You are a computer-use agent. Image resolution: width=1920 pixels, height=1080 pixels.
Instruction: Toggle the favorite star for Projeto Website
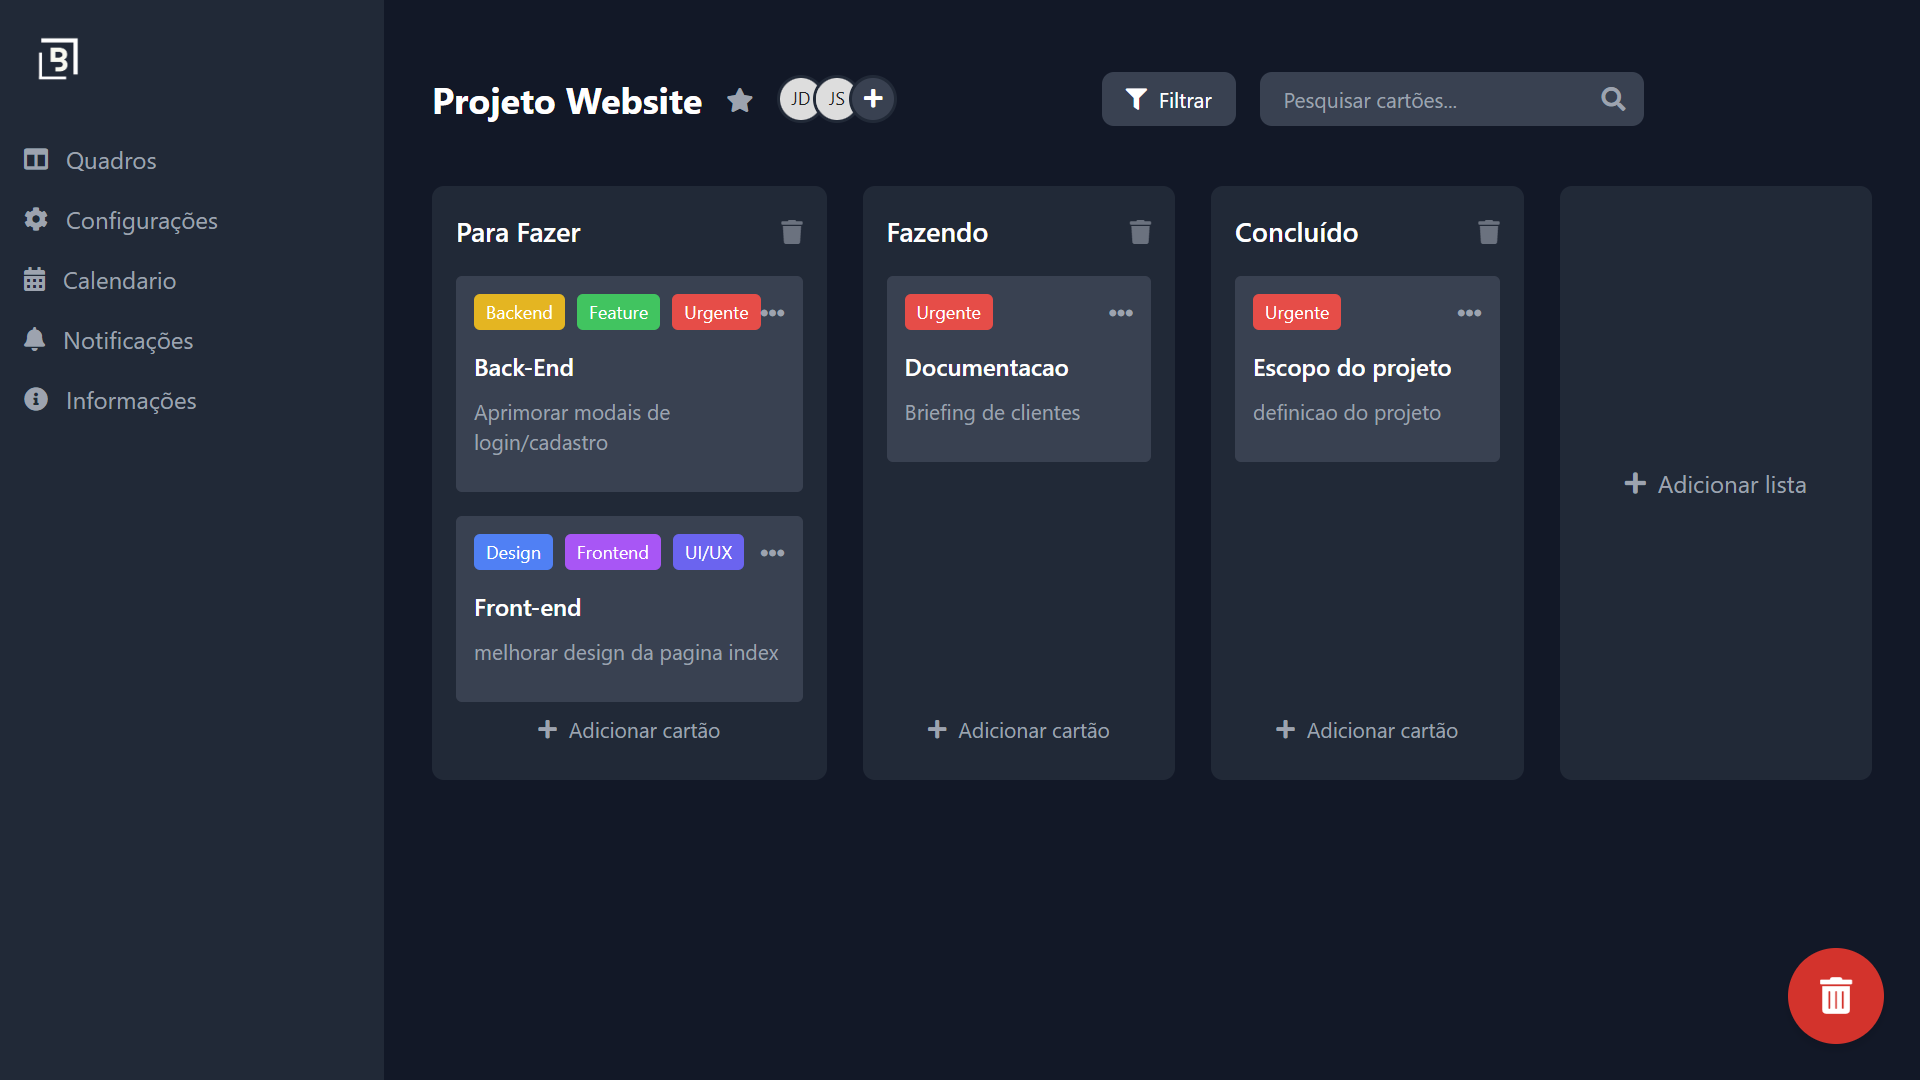740,100
